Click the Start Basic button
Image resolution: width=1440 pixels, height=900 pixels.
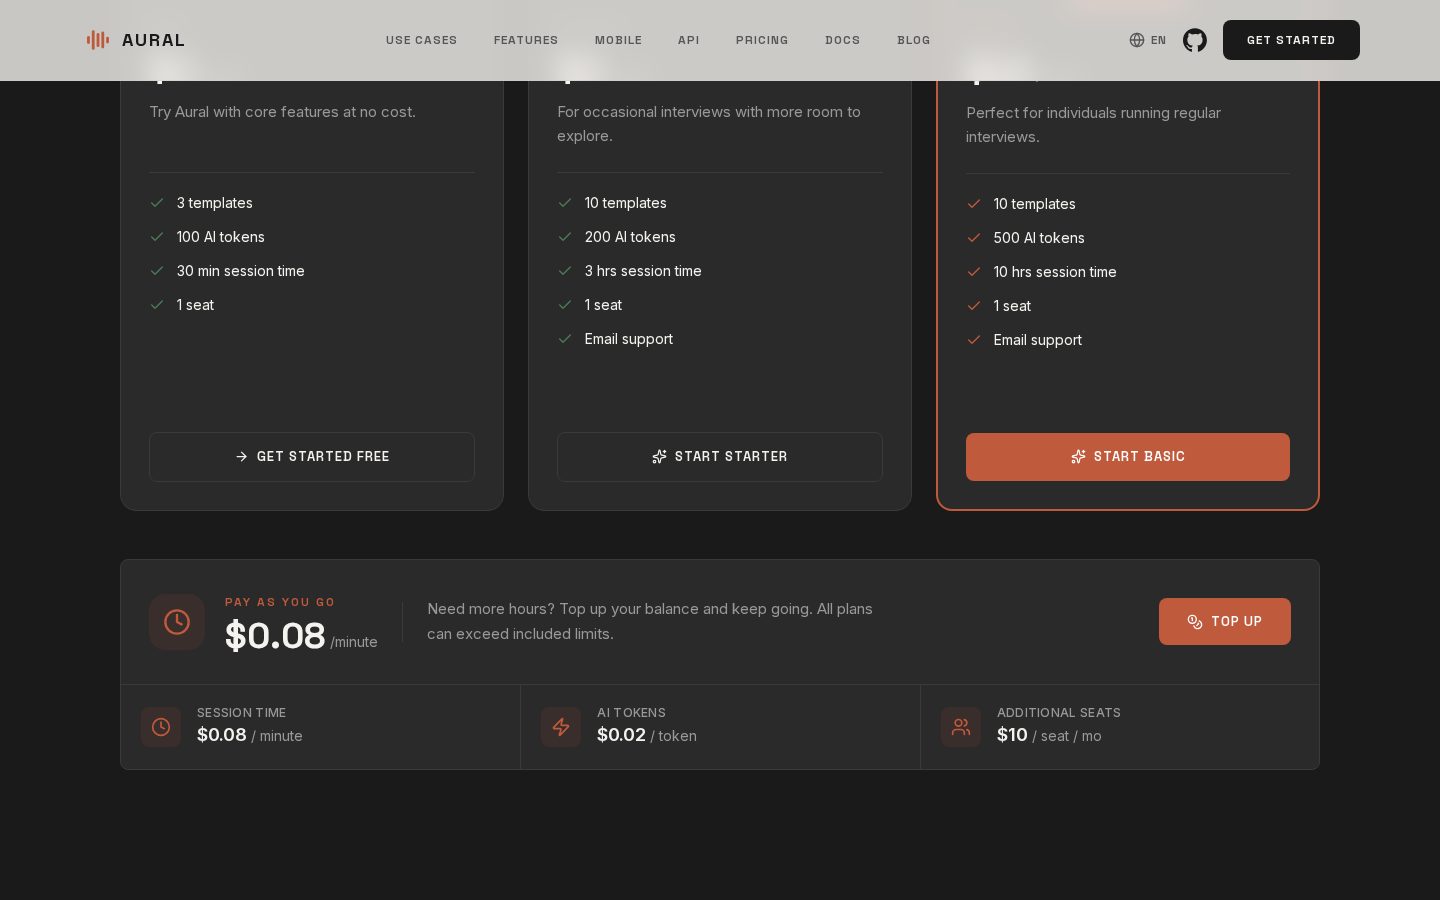1128,457
